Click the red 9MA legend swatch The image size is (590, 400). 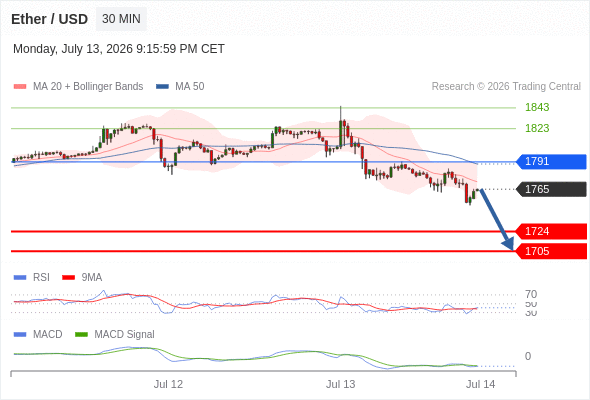pos(68,278)
